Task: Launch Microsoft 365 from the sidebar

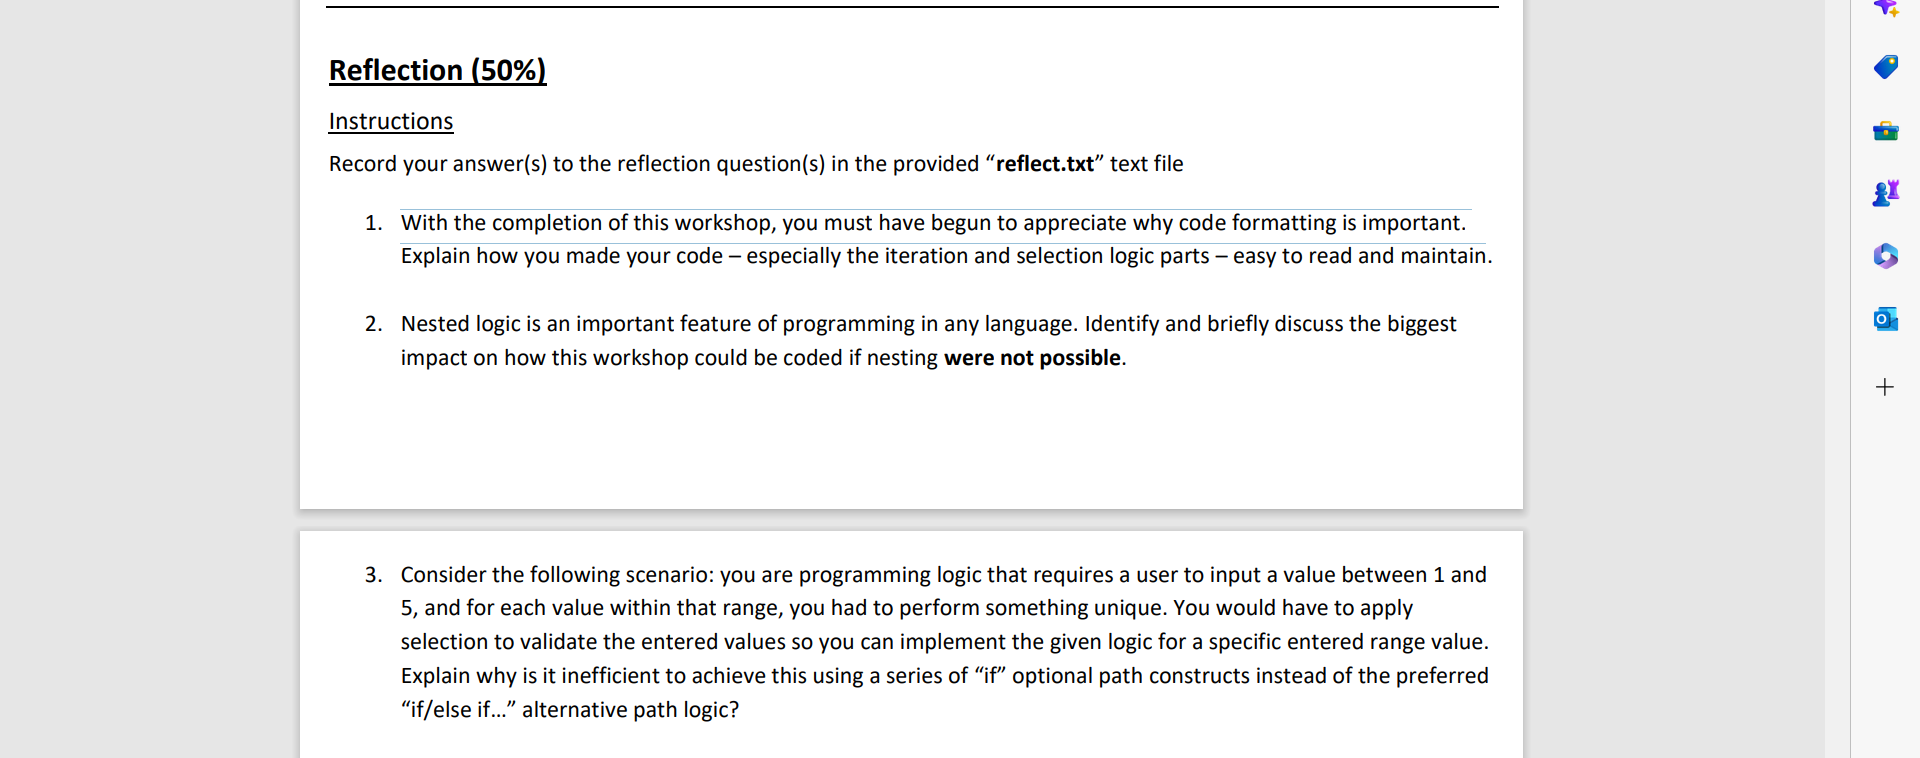Action: tap(1886, 256)
